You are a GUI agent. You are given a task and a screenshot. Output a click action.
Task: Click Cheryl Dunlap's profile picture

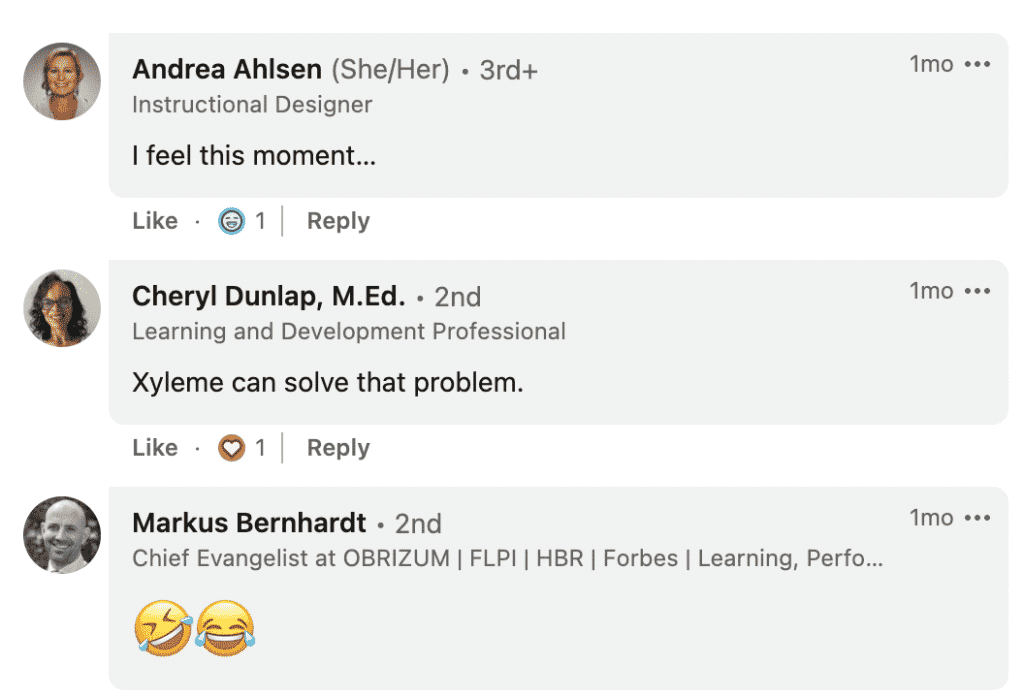point(62,308)
